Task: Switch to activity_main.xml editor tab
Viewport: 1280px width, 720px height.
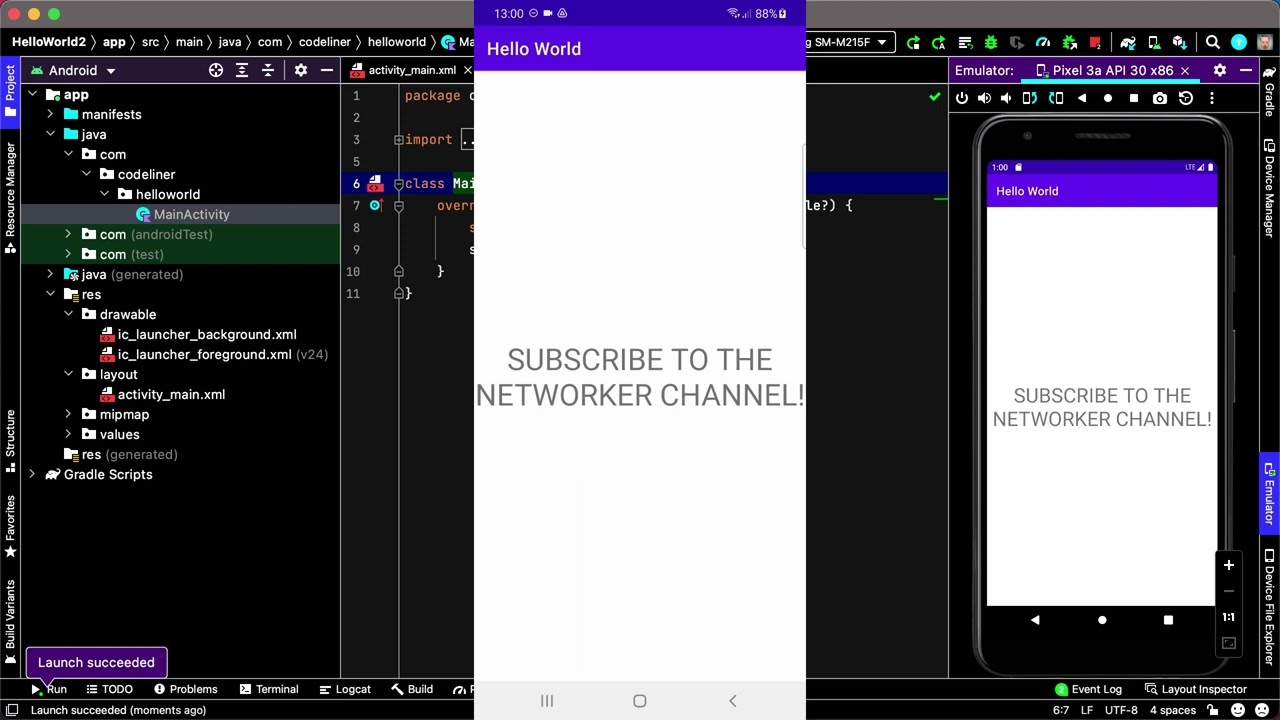Action: tap(412, 70)
